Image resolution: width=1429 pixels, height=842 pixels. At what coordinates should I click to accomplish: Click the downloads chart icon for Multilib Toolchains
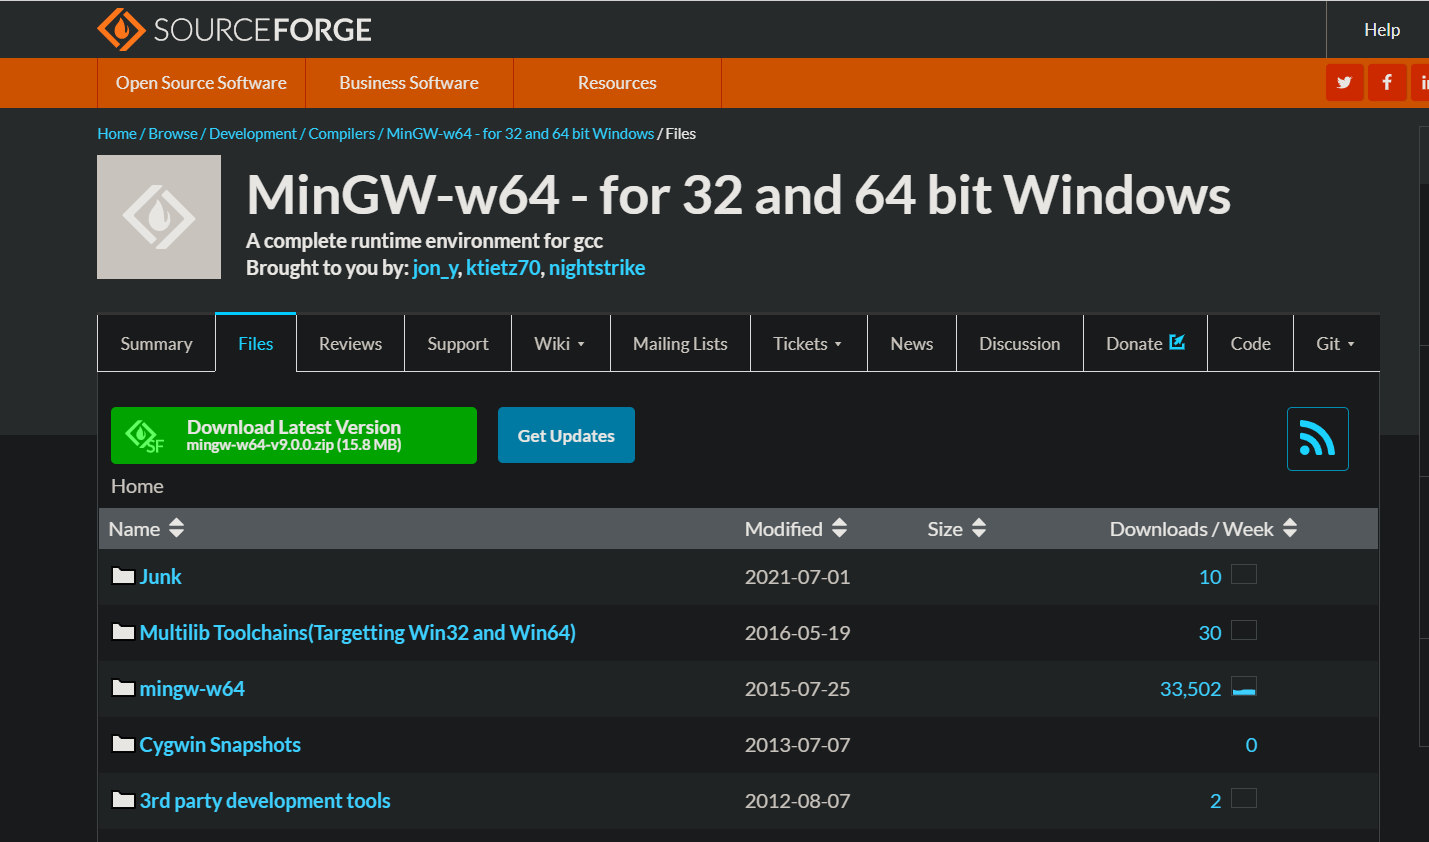click(1244, 630)
